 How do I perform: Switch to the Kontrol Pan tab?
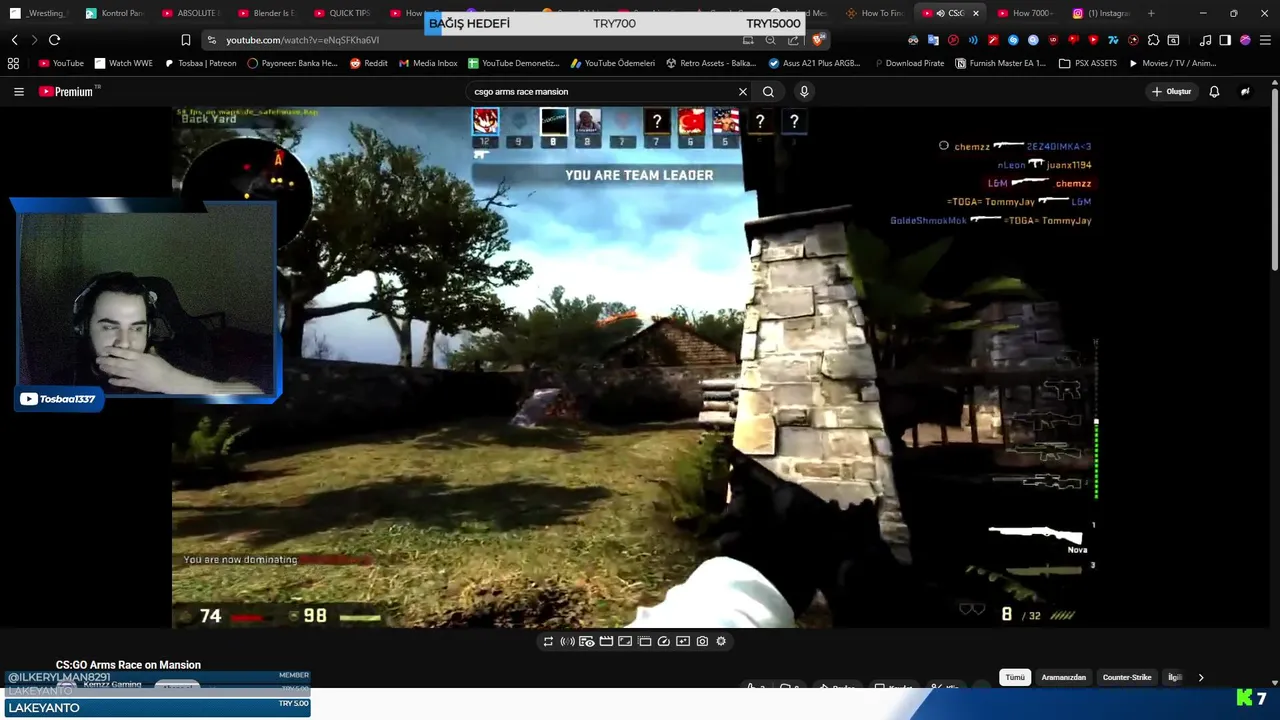tap(113, 13)
